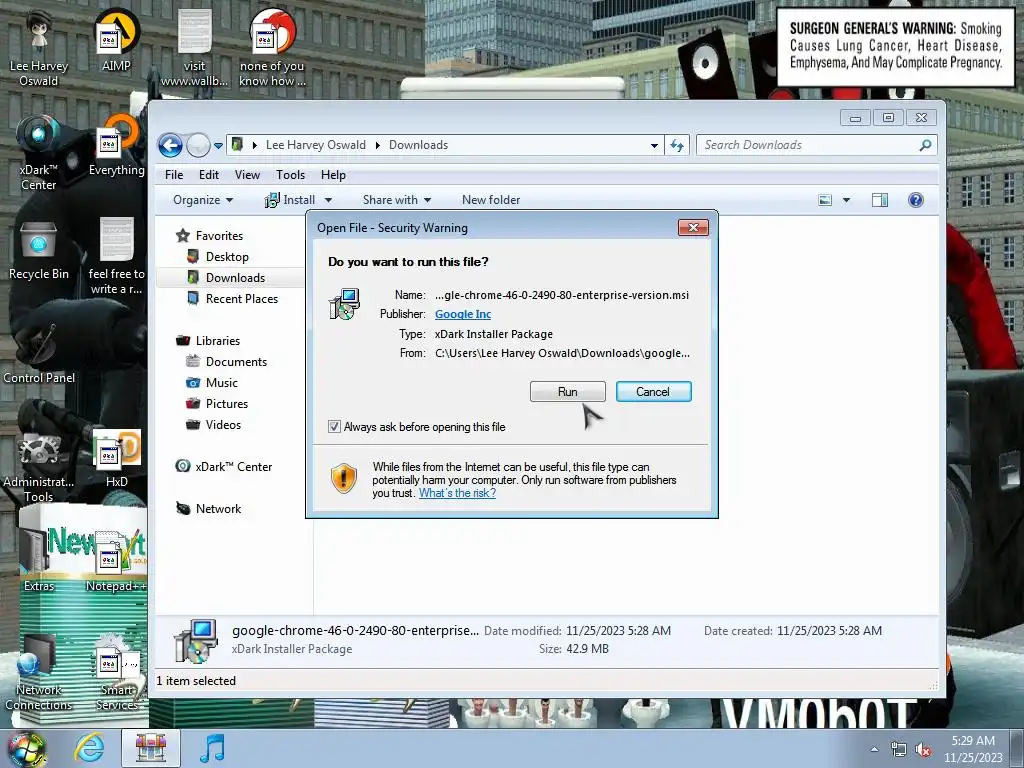The width and height of the screenshot is (1024, 768).
Task: Open the Organize dropdown menu
Action: (x=202, y=200)
